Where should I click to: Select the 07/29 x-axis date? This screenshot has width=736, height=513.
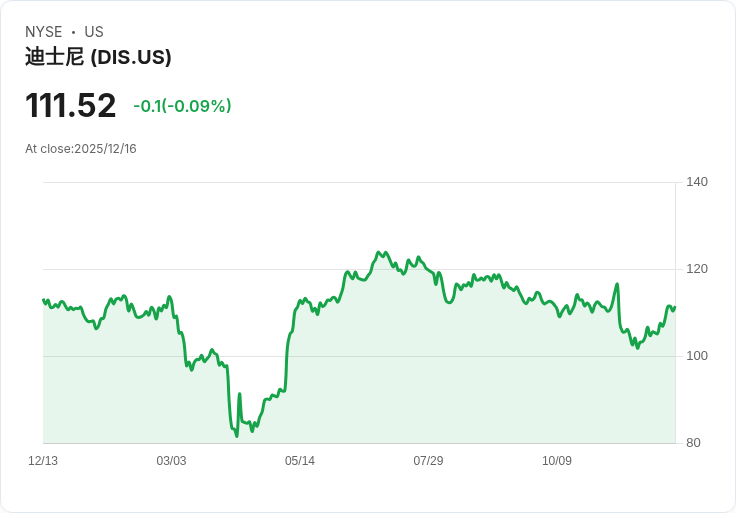click(x=428, y=461)
